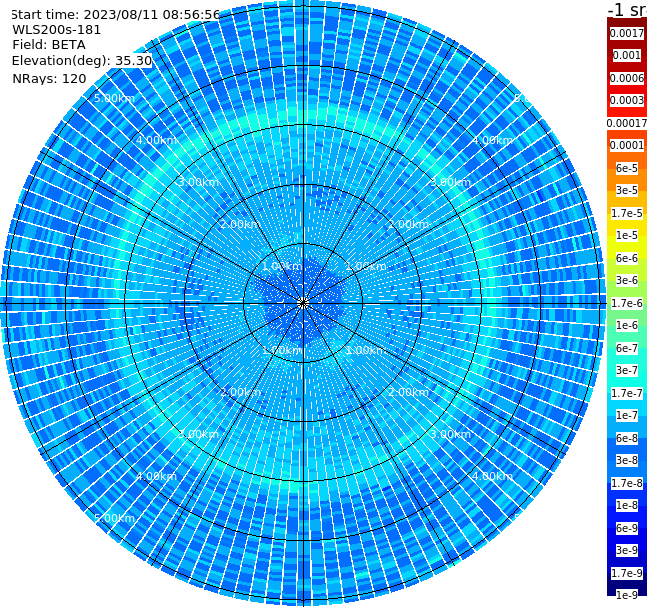Screen dimensions: 647x607
Task: Select the 0.0001 color bar label
Action: click(x=627, y=145)
